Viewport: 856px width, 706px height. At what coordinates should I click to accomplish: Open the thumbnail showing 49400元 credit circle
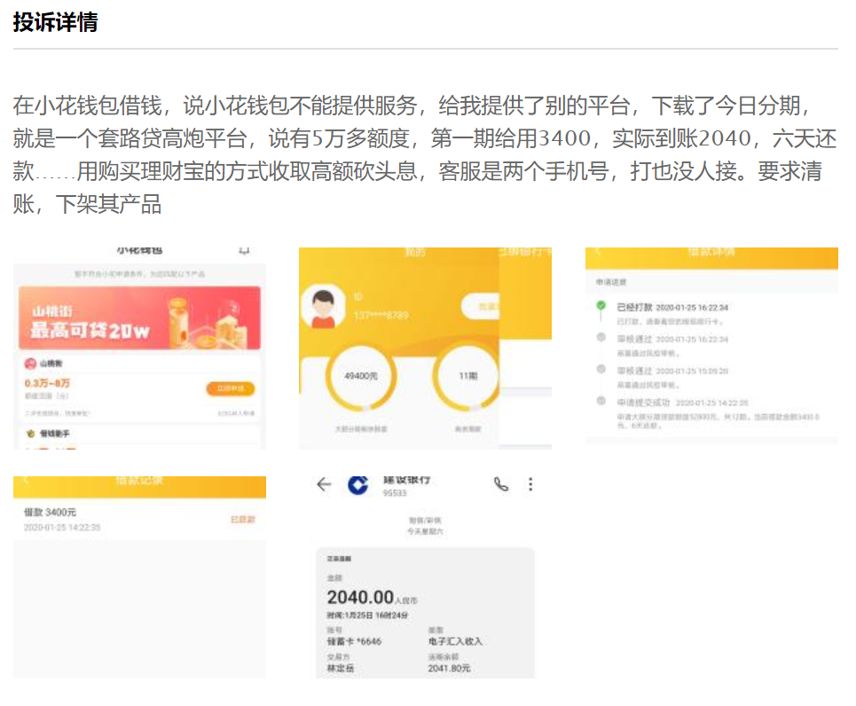coord(425,348)
